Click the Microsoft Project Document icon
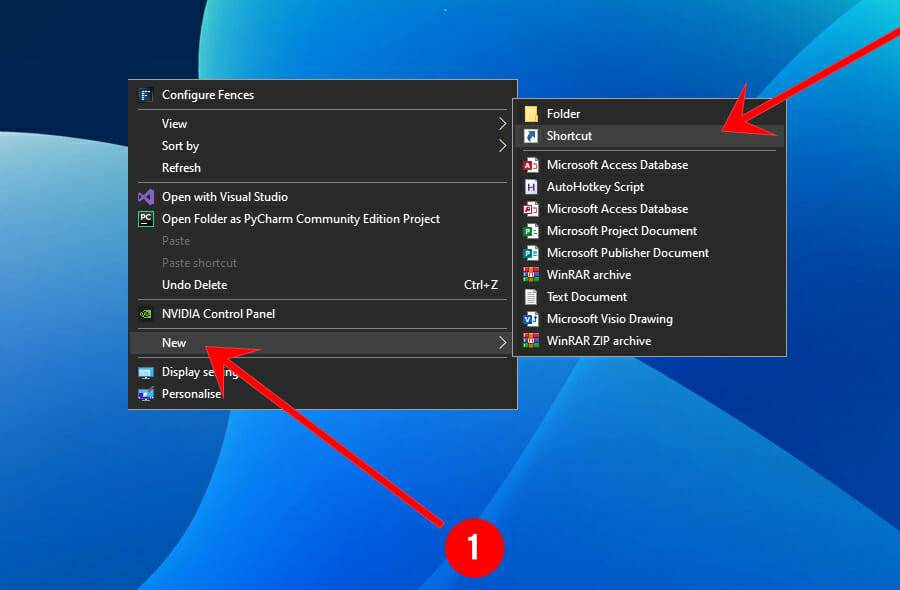 [x=530, y=231]
